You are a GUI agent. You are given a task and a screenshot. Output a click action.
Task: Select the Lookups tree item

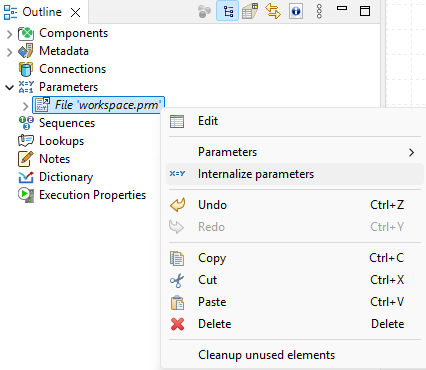pos(62,141)
